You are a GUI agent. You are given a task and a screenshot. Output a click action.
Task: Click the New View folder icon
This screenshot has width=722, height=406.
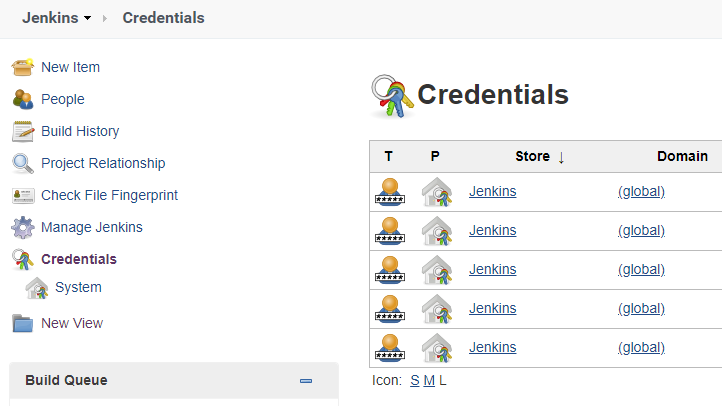click(x=23, y=323)
